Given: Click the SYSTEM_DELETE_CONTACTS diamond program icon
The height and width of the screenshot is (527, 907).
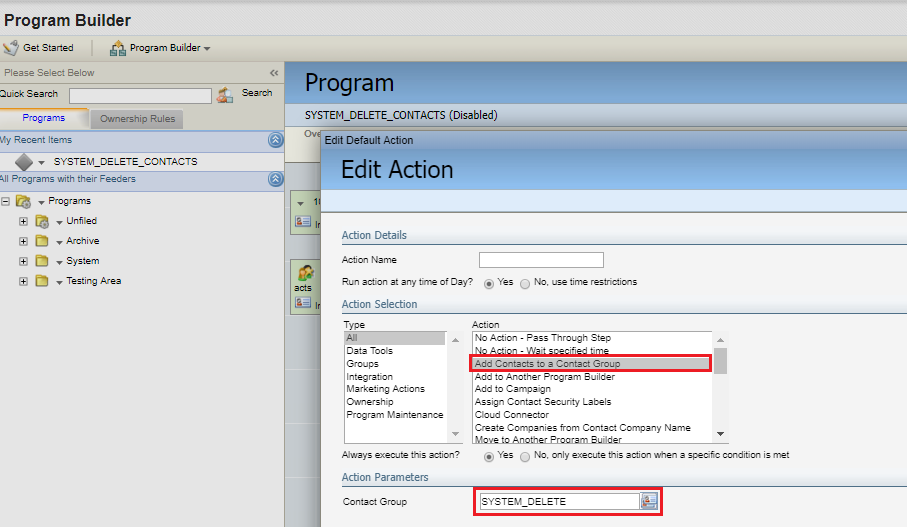Looking at the screenshot, I should click(x=24, y=162).
